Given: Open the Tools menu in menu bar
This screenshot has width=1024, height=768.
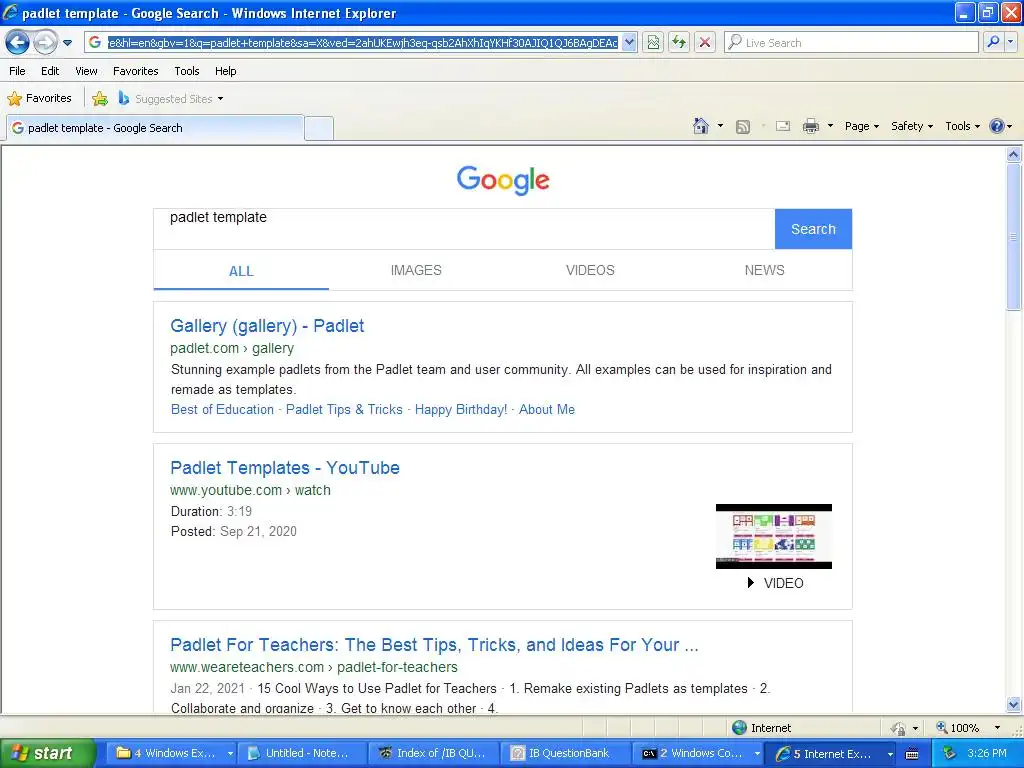Looking at the screenshot, I should 187,71.
